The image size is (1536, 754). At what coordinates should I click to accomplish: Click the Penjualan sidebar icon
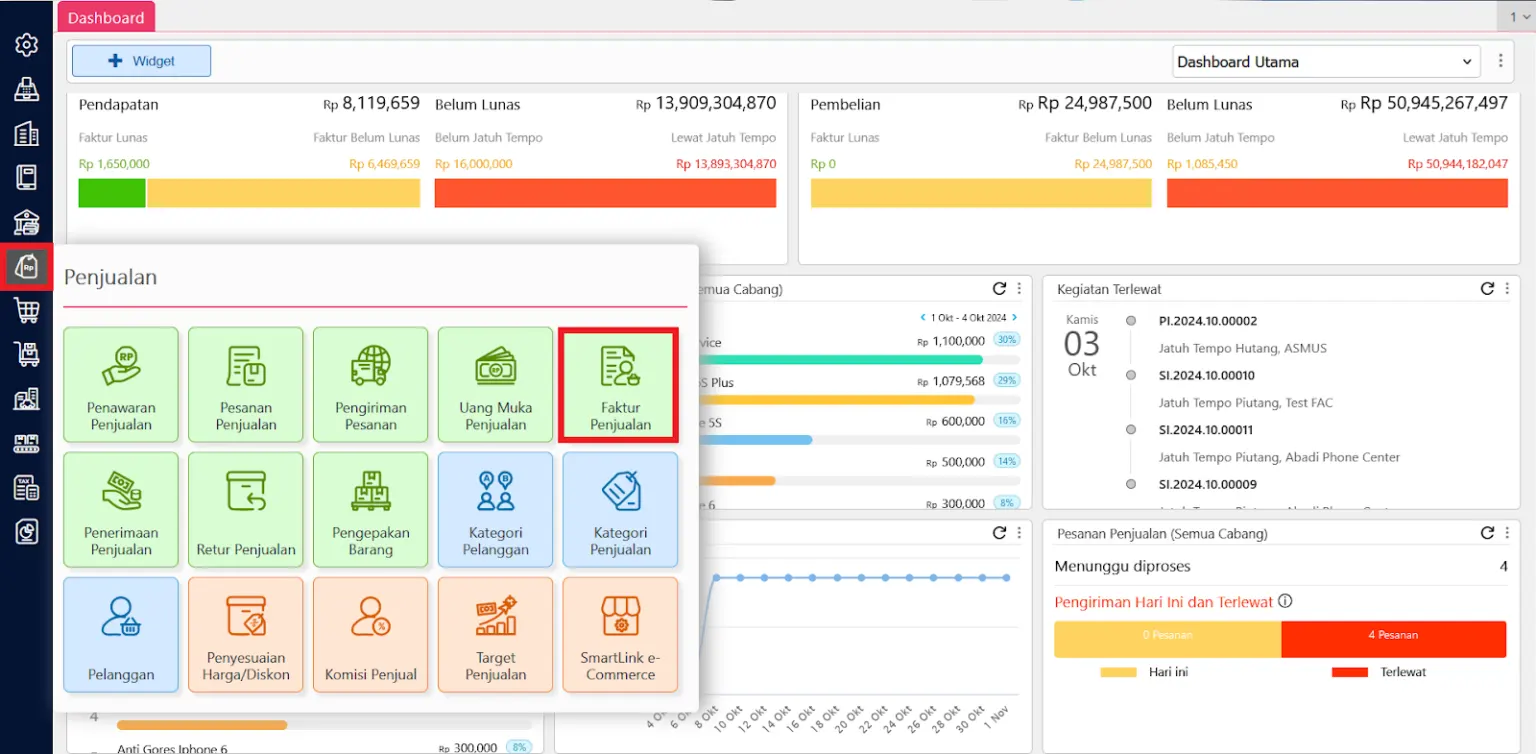(x=27, y=266)
